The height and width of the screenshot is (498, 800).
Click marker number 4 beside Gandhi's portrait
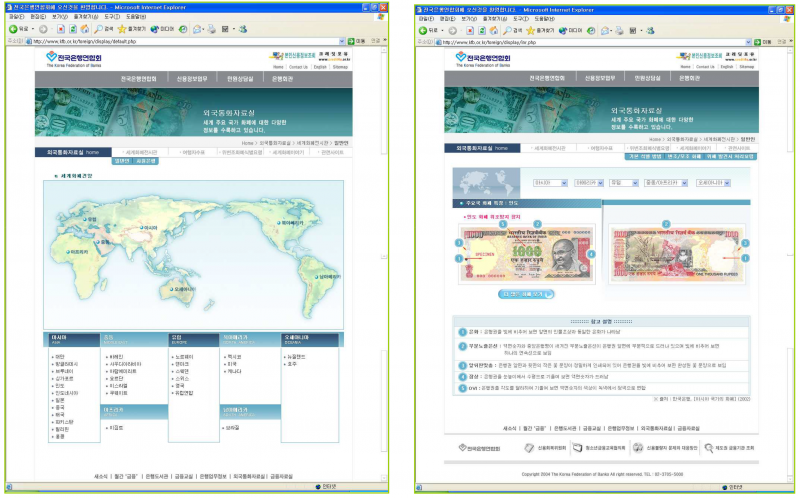coord(591,254)
